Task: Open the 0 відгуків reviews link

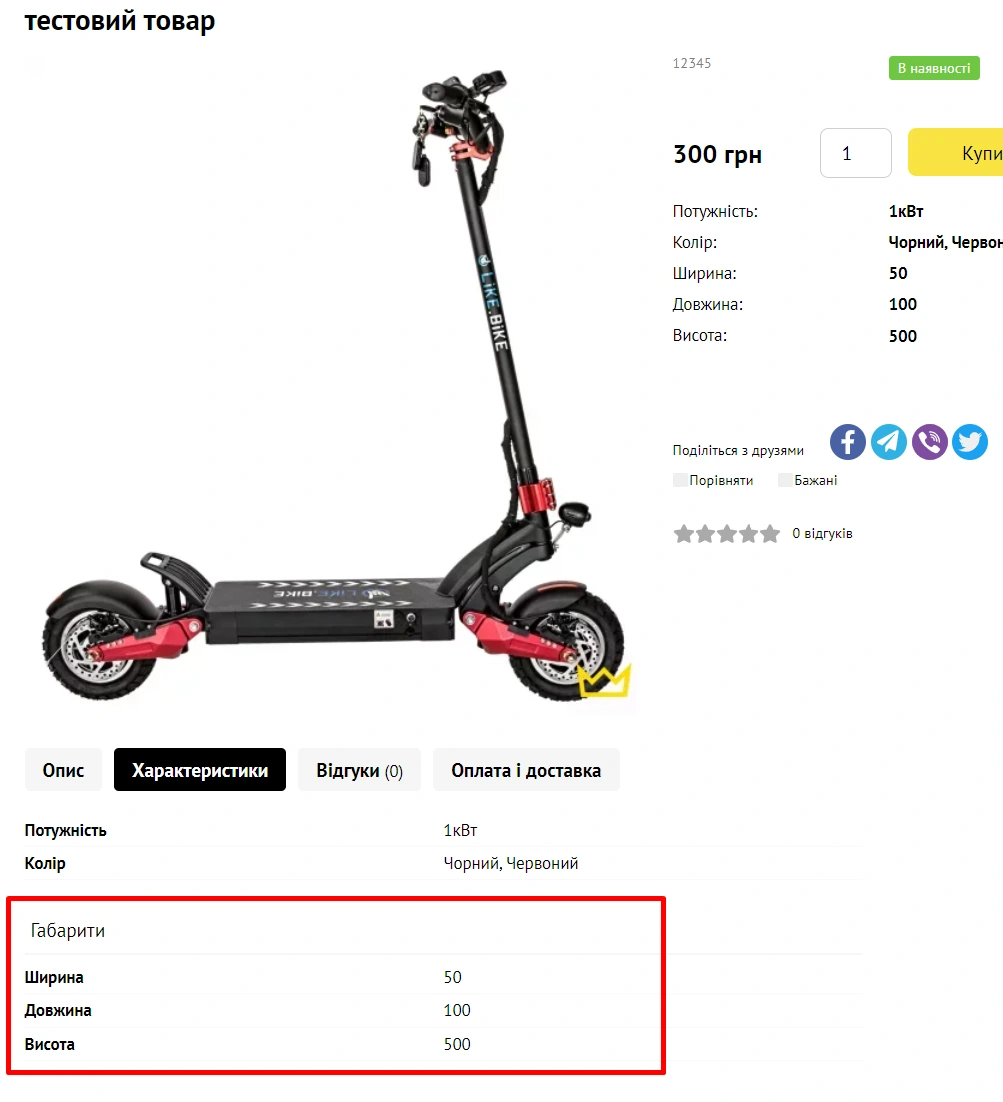Action: click(x=822, y=533)
